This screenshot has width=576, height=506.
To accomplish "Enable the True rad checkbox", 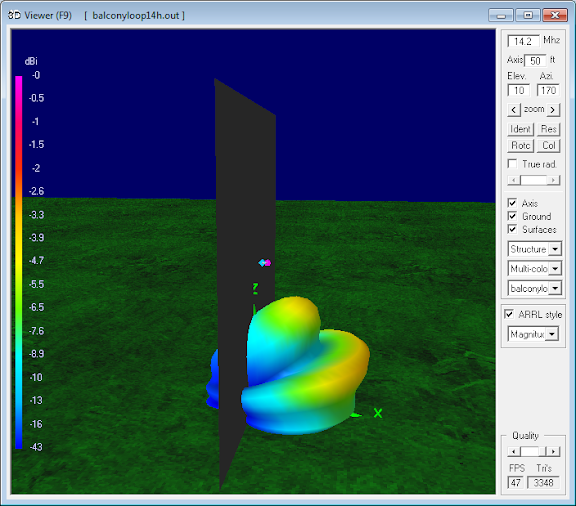I will (x=512, y=164).
